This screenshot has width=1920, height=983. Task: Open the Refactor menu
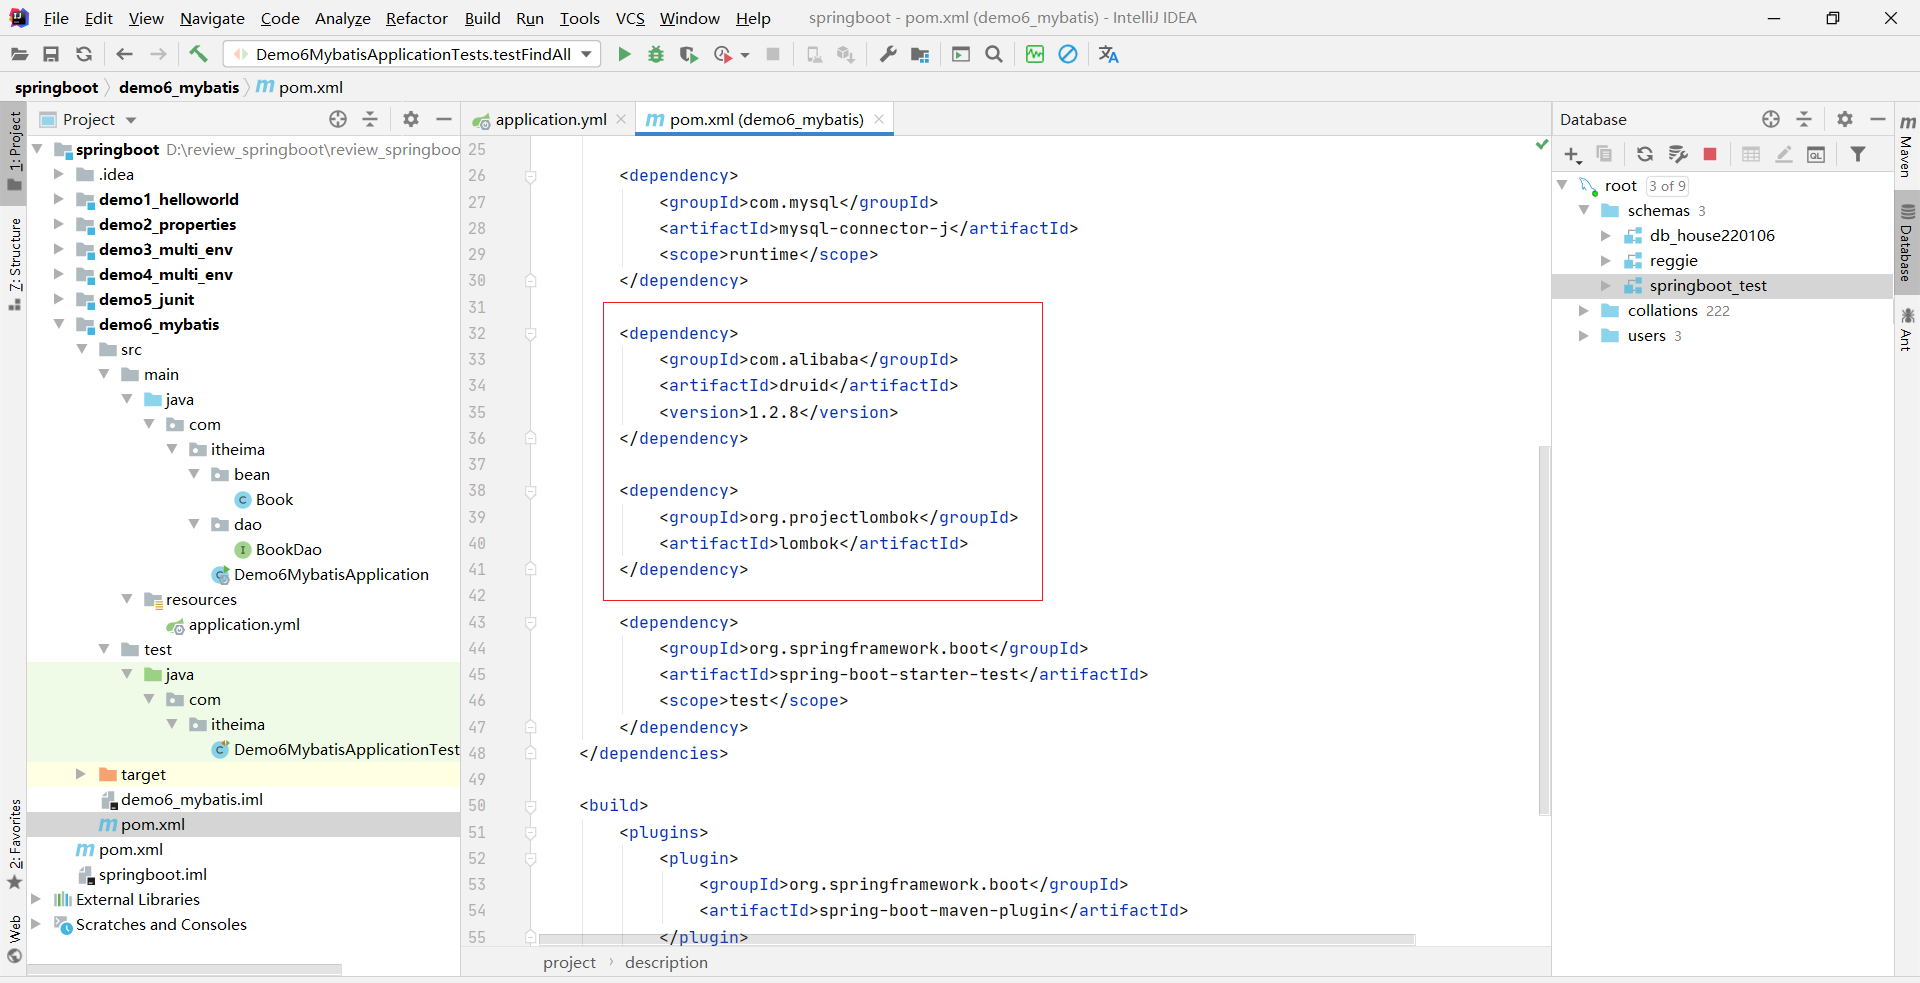point(416,18)
